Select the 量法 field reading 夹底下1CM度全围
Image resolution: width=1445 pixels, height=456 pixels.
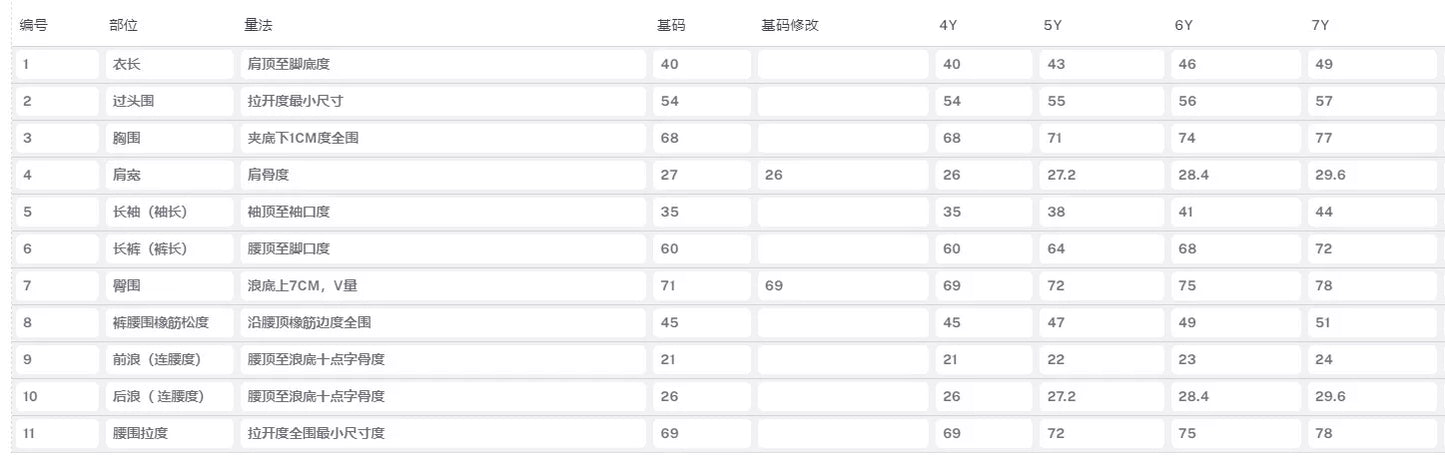(x=443, y=138)
